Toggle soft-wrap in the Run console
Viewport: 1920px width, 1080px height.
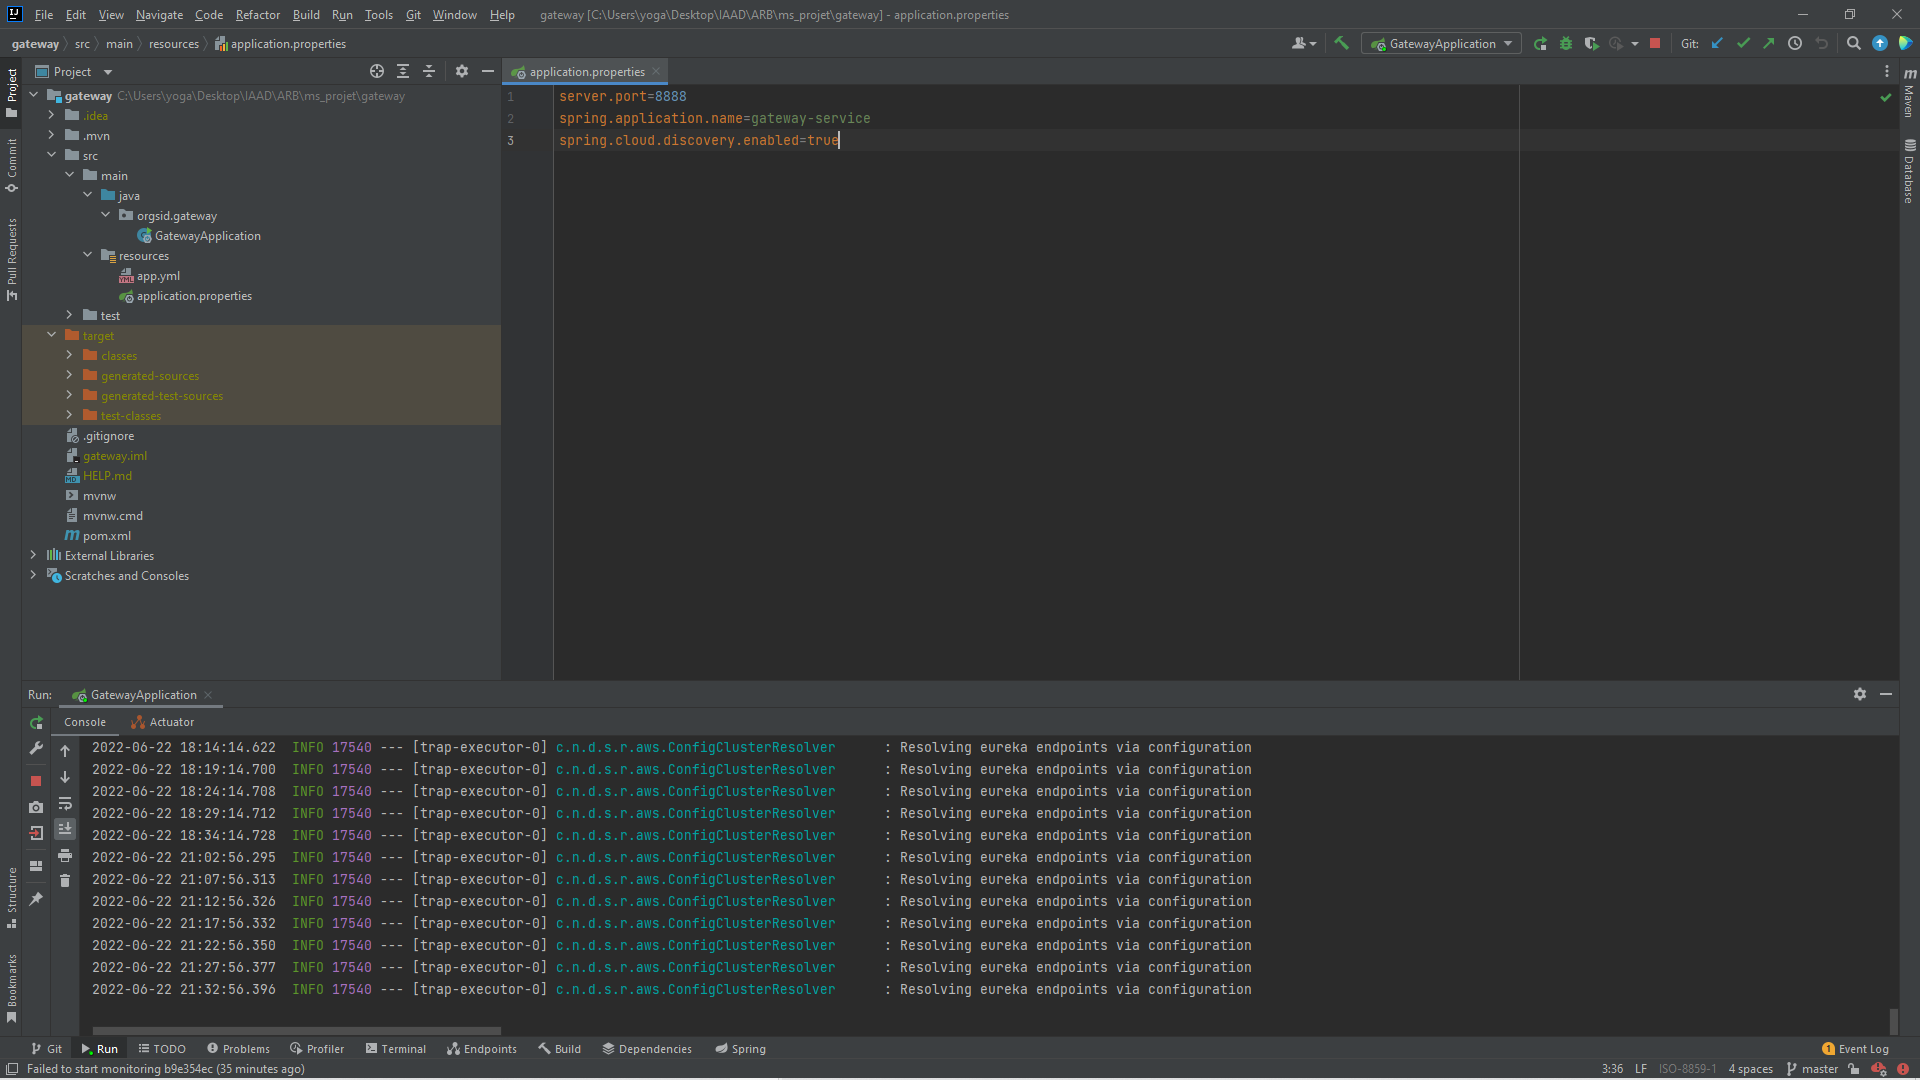(x=65, y=803)
